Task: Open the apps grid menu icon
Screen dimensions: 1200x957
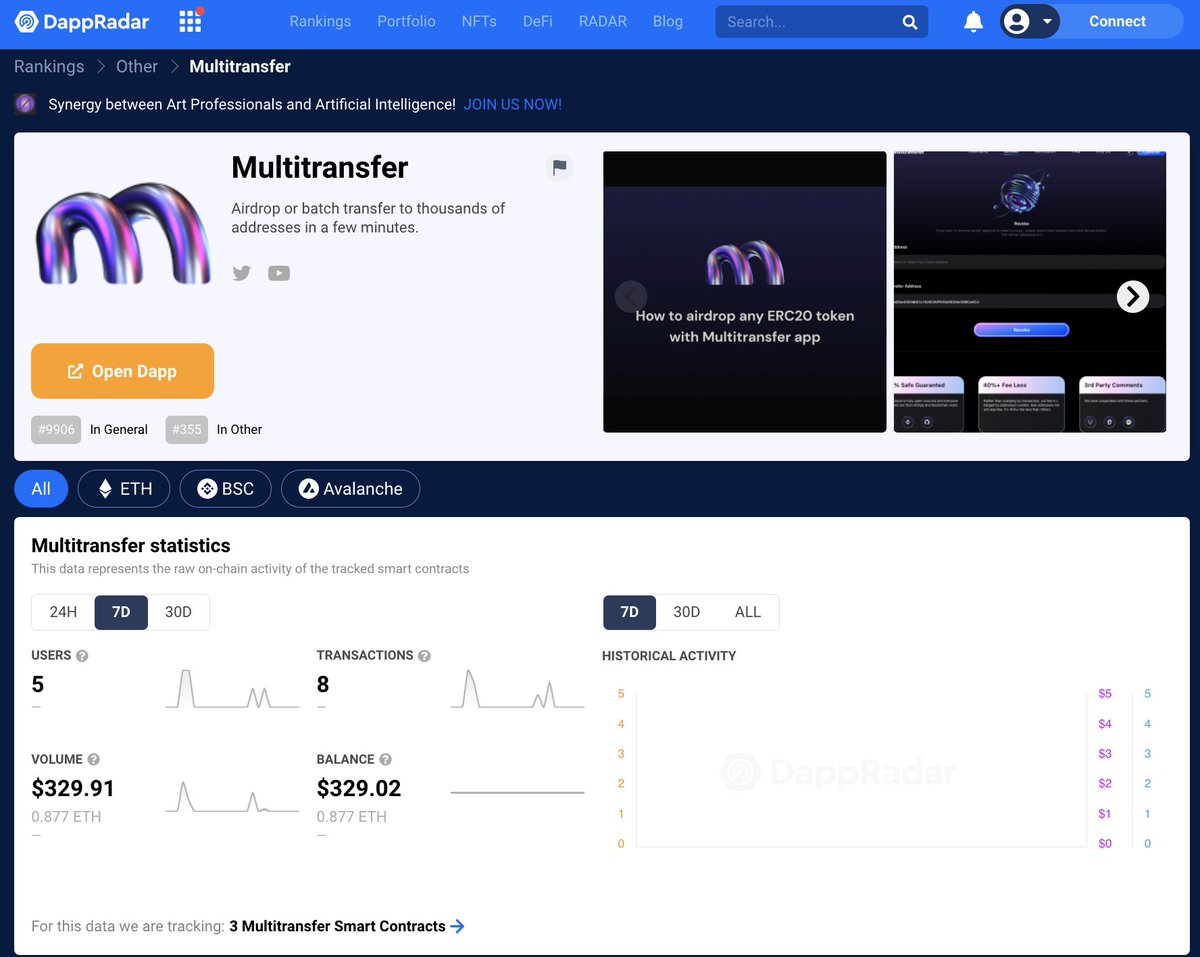Action: click(190, 21)
